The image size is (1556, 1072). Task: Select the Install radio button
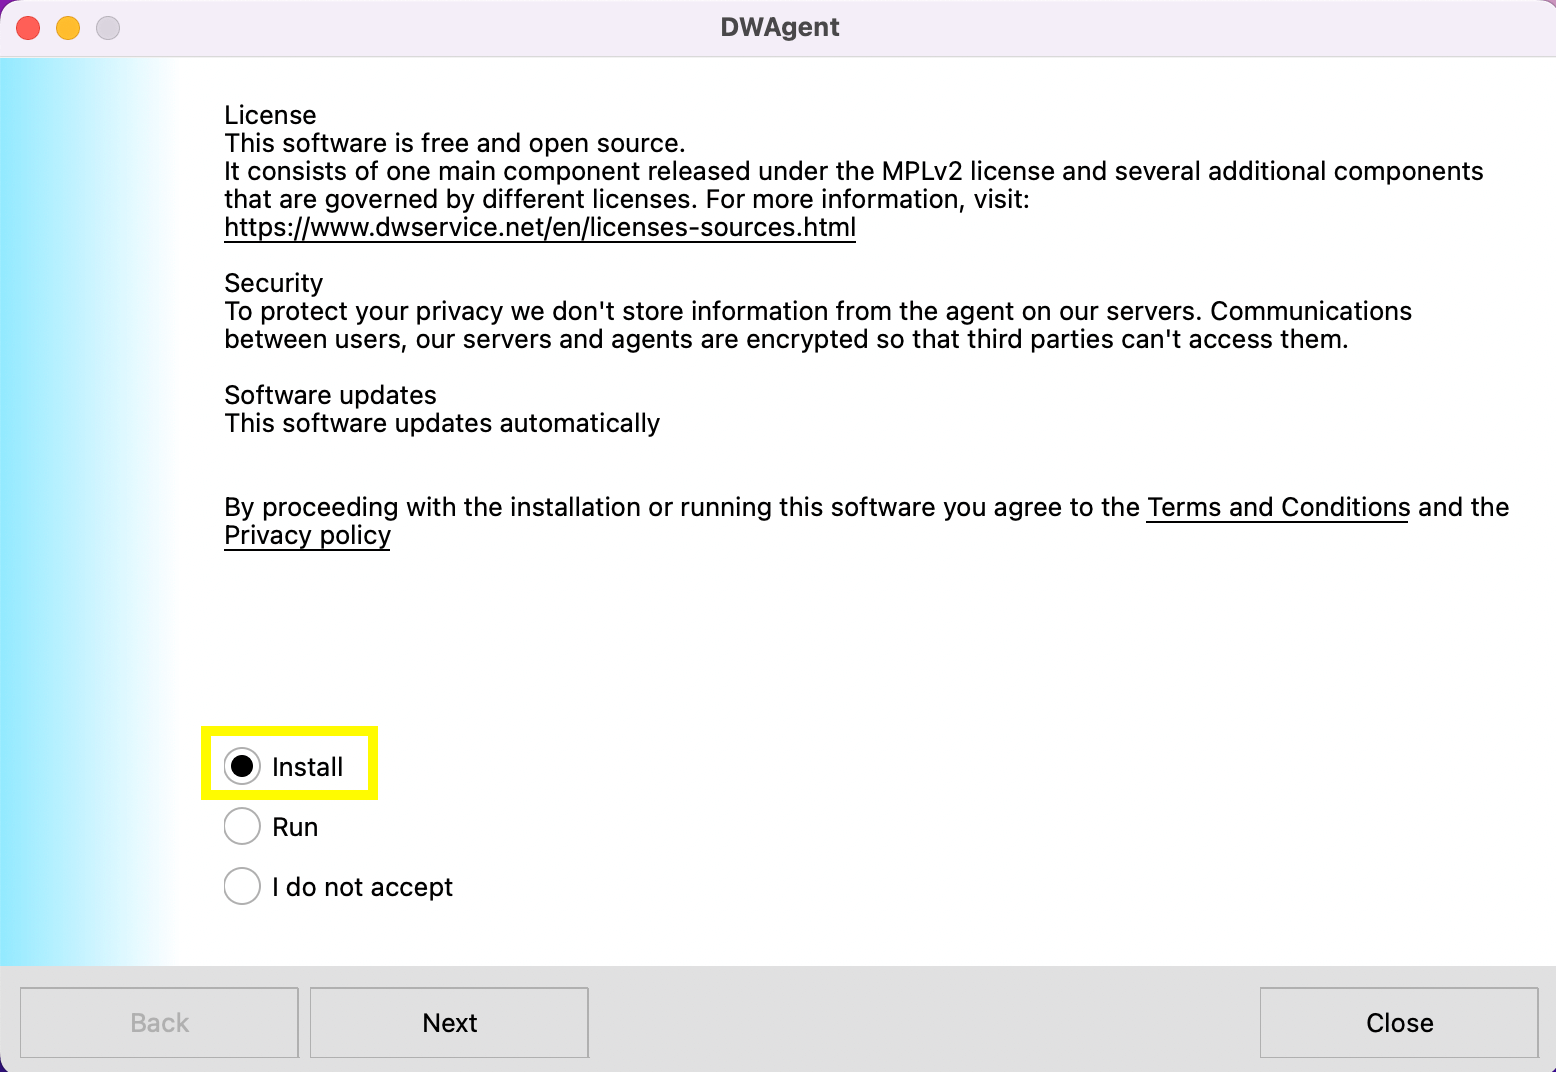[x=242, y=767]
